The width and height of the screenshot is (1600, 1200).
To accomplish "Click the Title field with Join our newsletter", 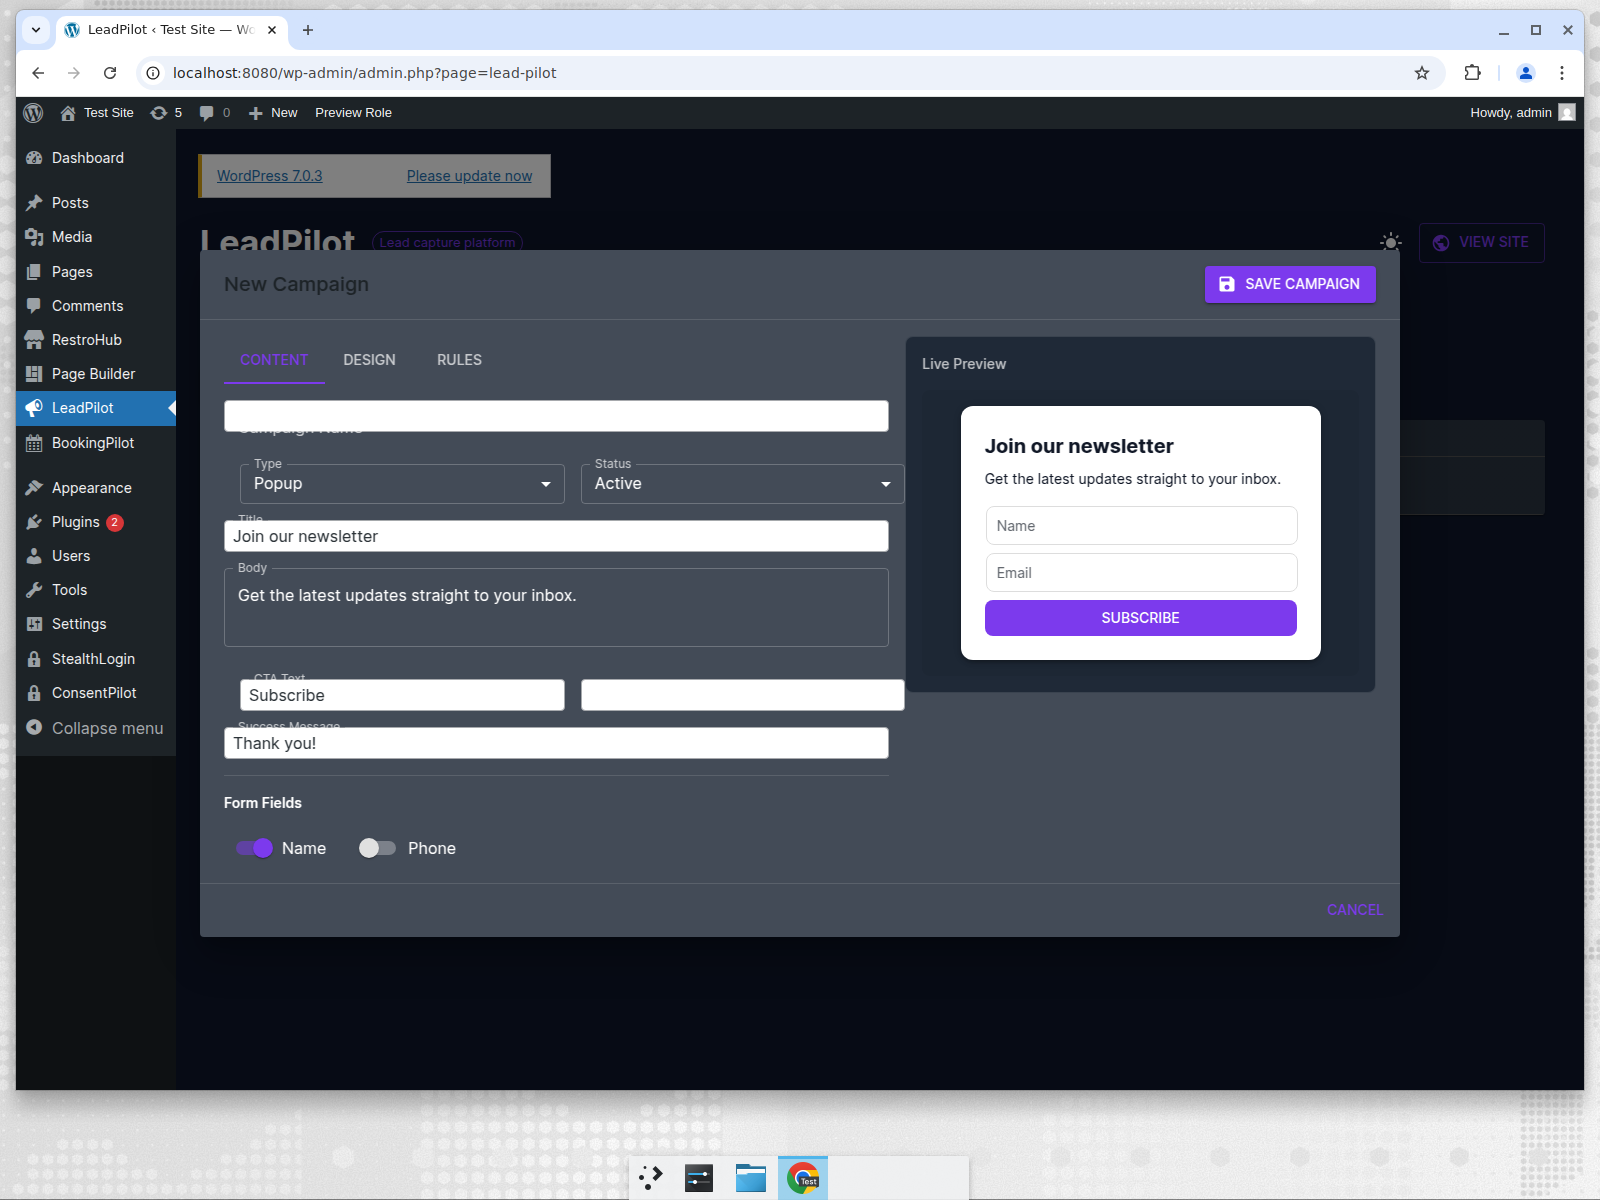I will (556, 536).
